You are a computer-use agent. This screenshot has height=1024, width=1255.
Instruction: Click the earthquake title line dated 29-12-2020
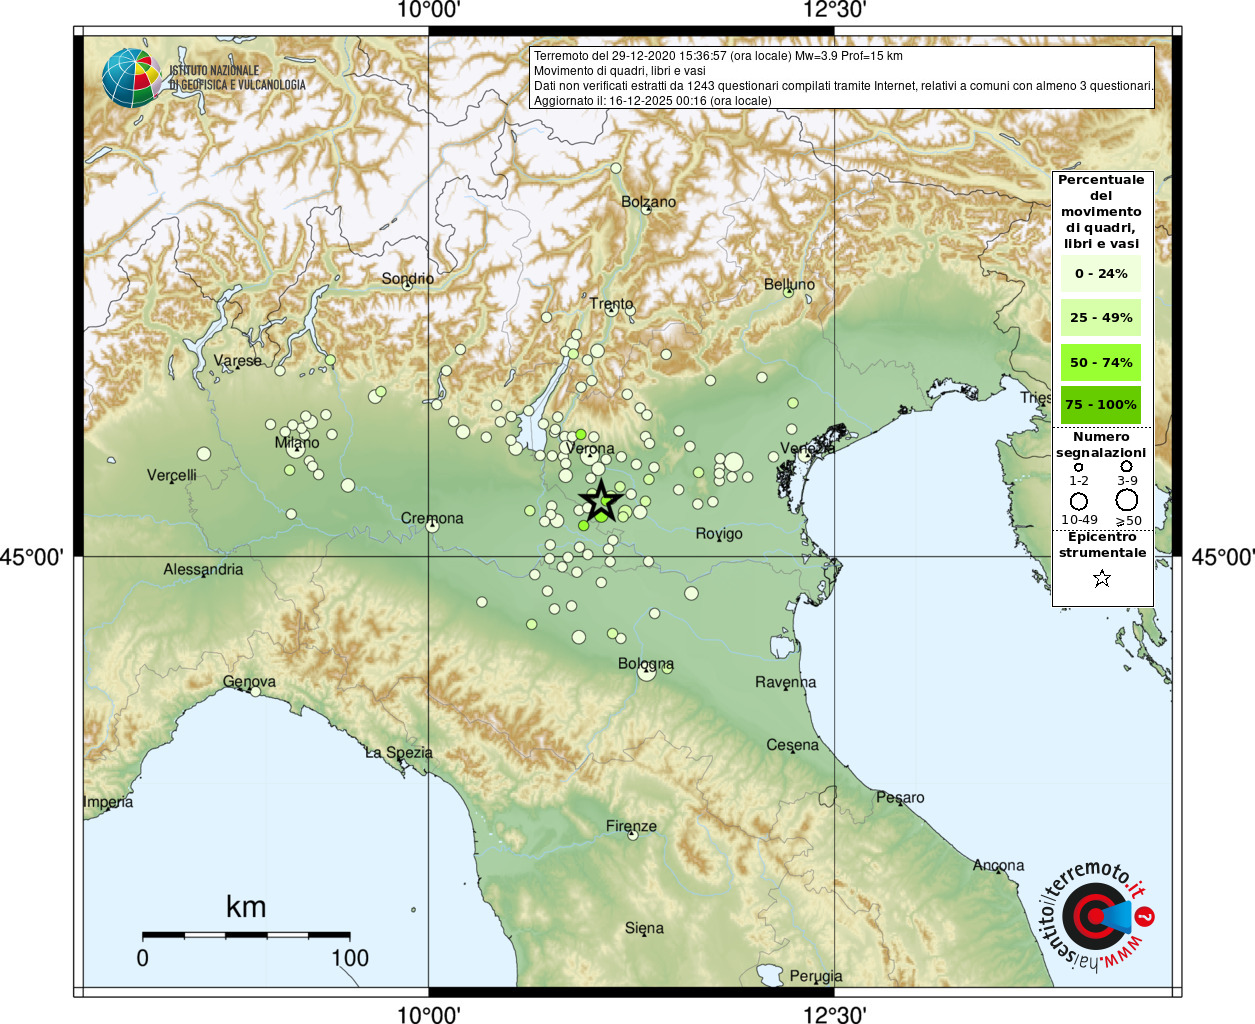tap(718, 56)
